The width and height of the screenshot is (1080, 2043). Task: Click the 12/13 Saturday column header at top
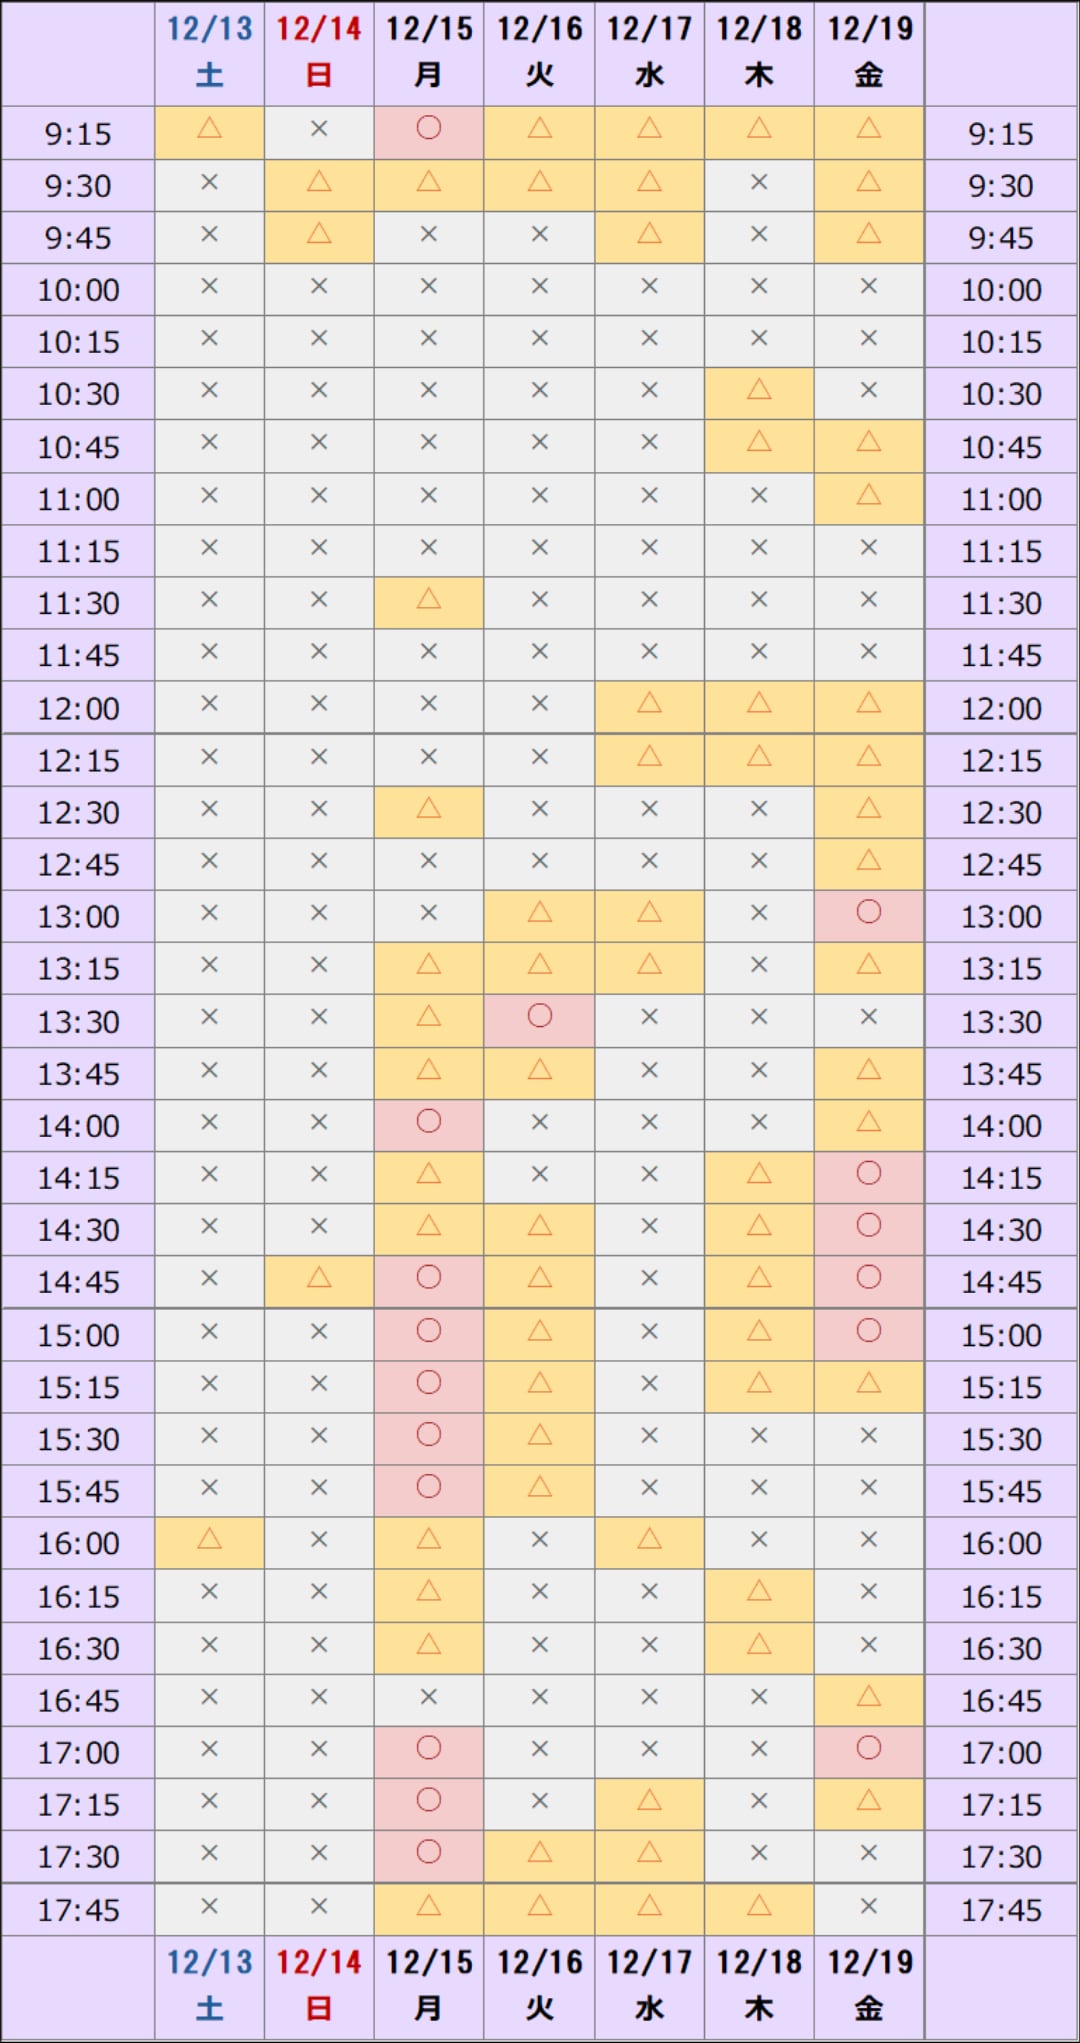click(209, 50)
